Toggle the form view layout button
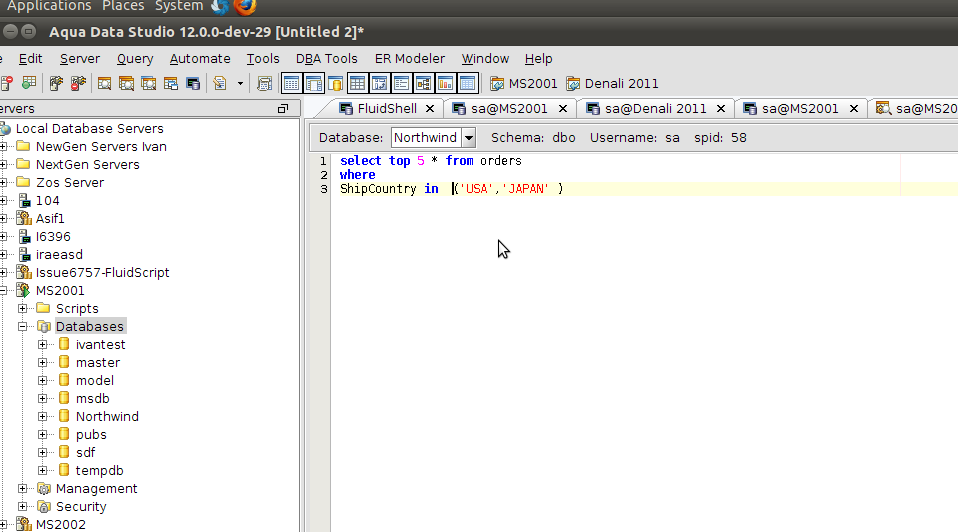The image size is (958, 532). [x=401, y=83]
